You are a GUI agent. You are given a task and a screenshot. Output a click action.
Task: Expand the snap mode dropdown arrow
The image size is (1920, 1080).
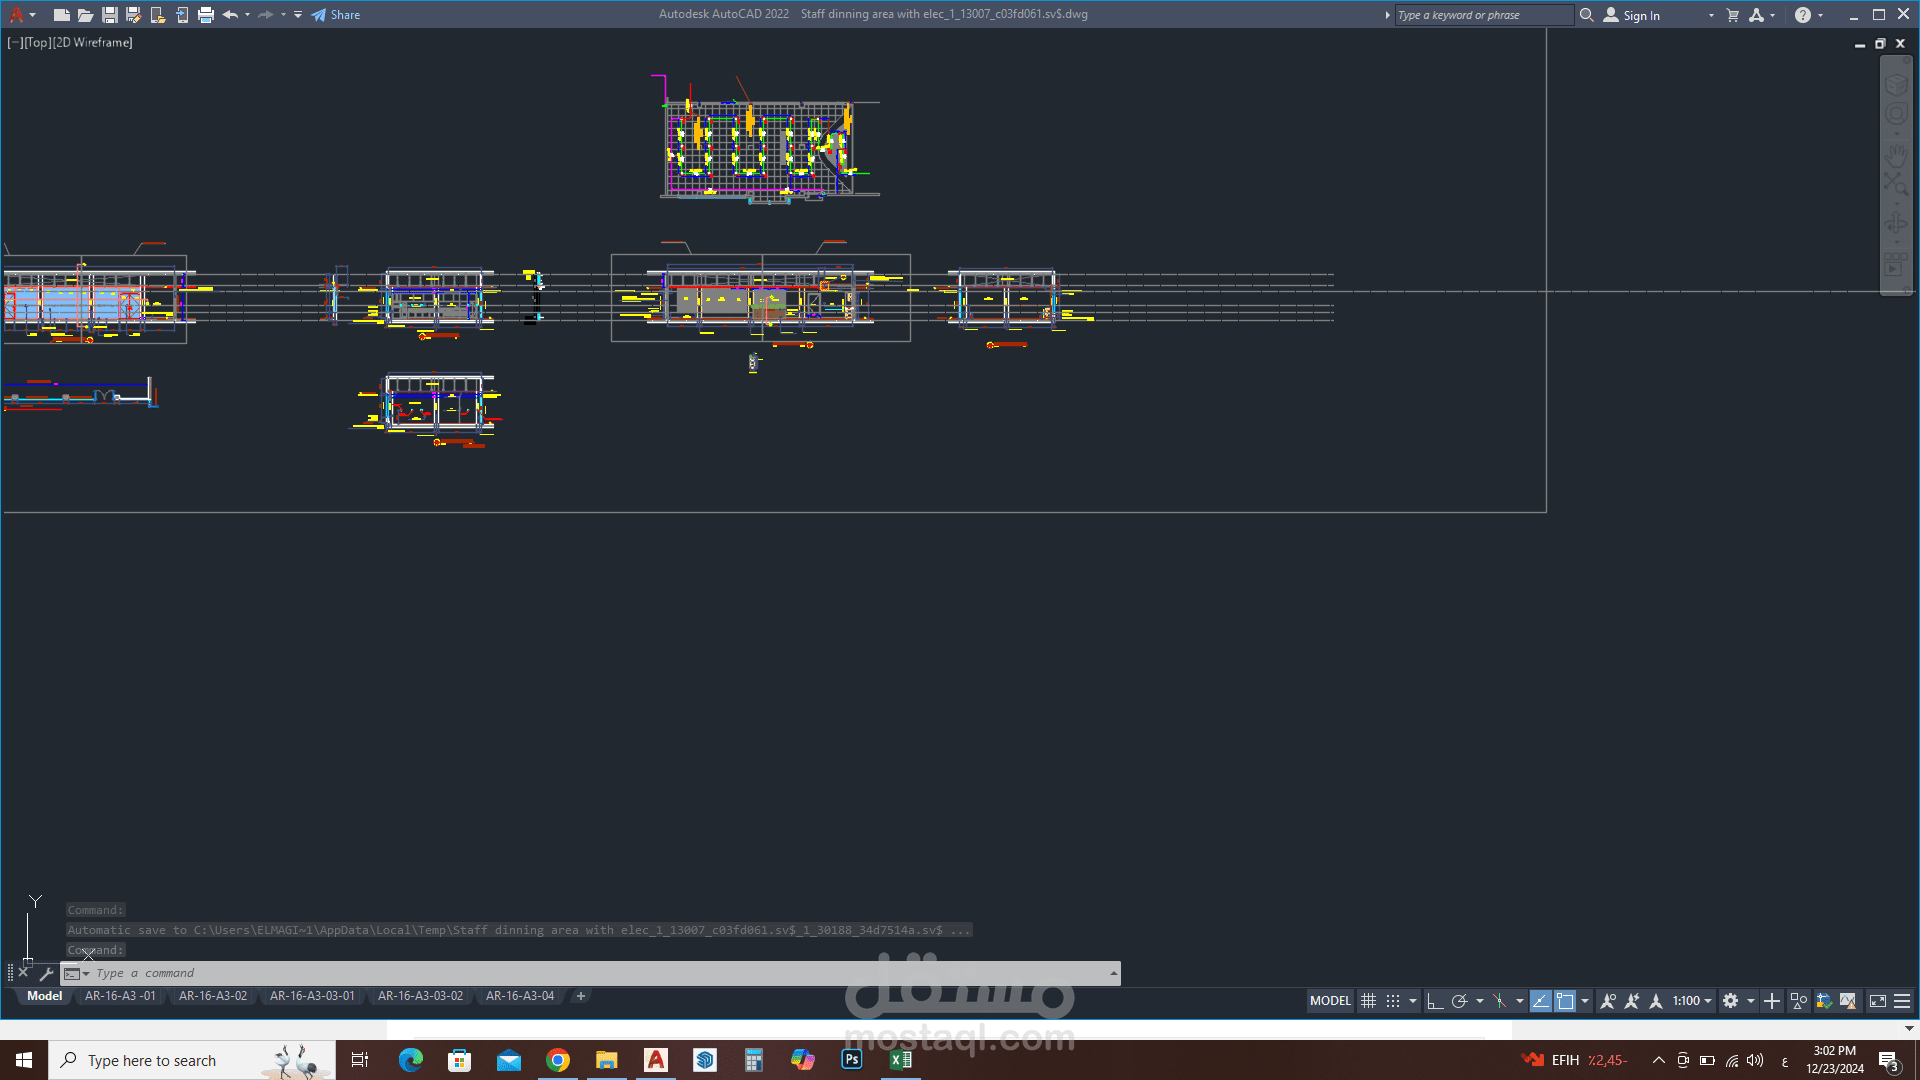pyautogui.click(x=1413, y=1000)
